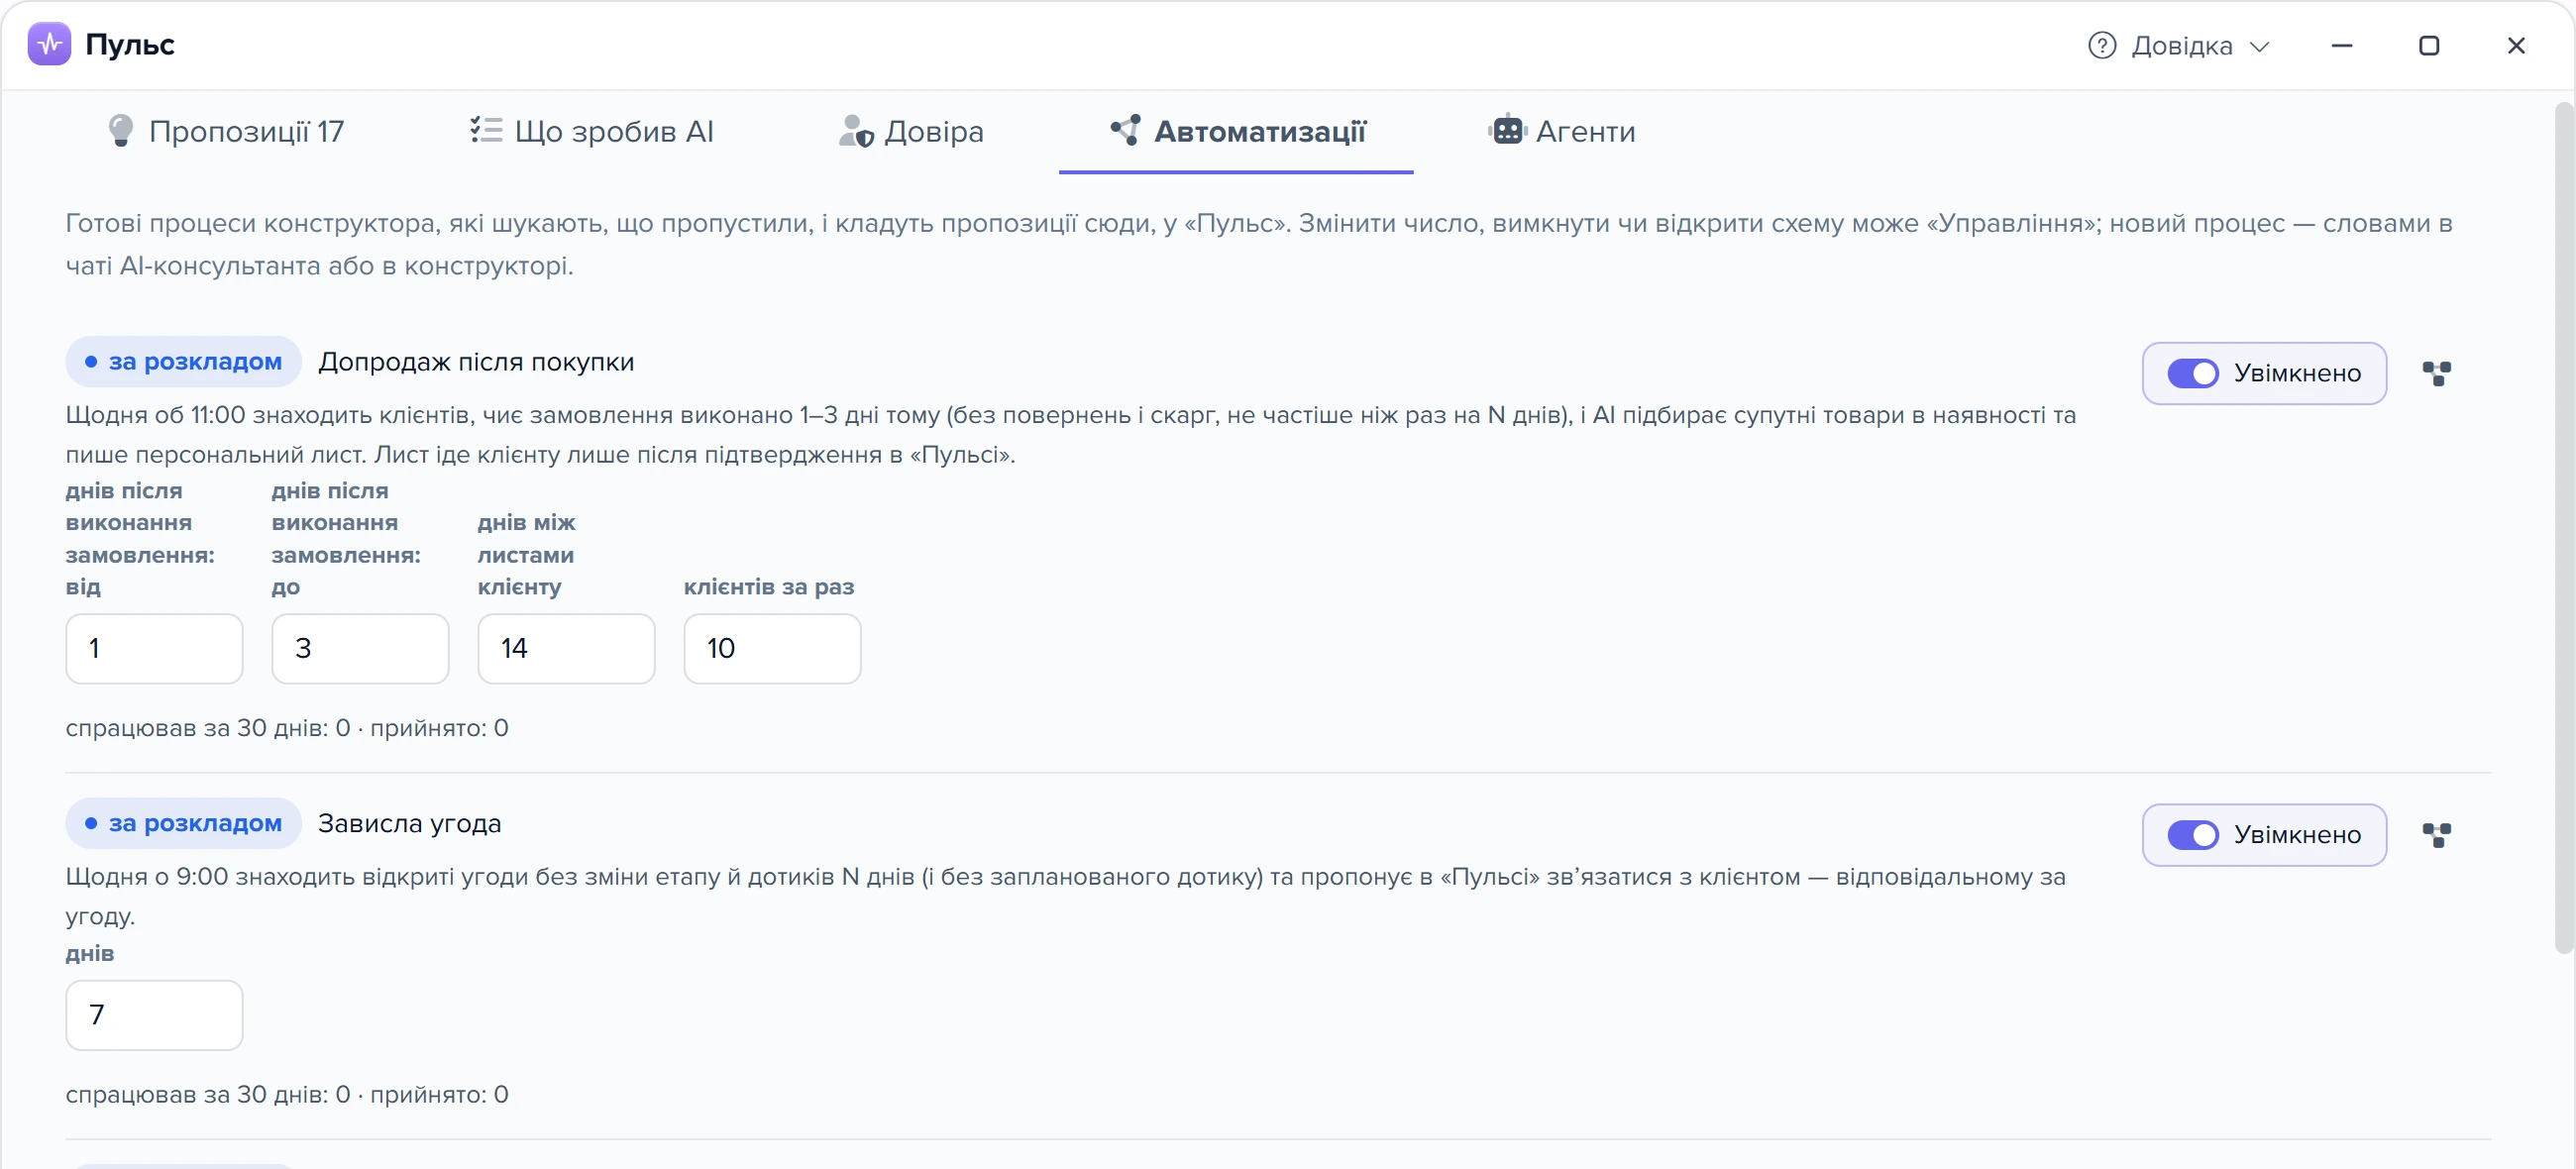
Task: Click the nodes icon of Автоматизації tab
Action: click(1125, 130)
